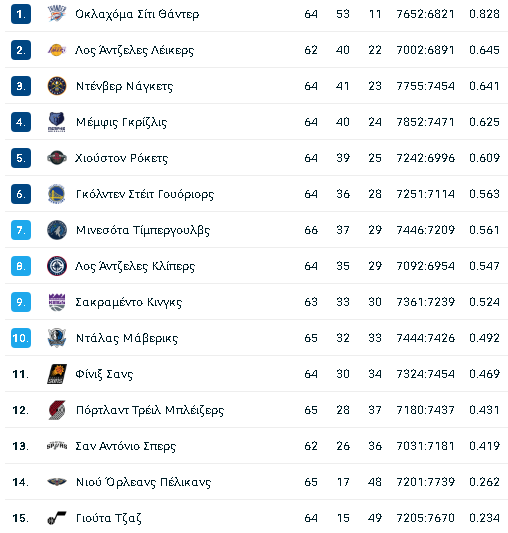Open the Γιούτα Τζαζ team link
Screen dimensions: 508x533
tap(108, 518)
